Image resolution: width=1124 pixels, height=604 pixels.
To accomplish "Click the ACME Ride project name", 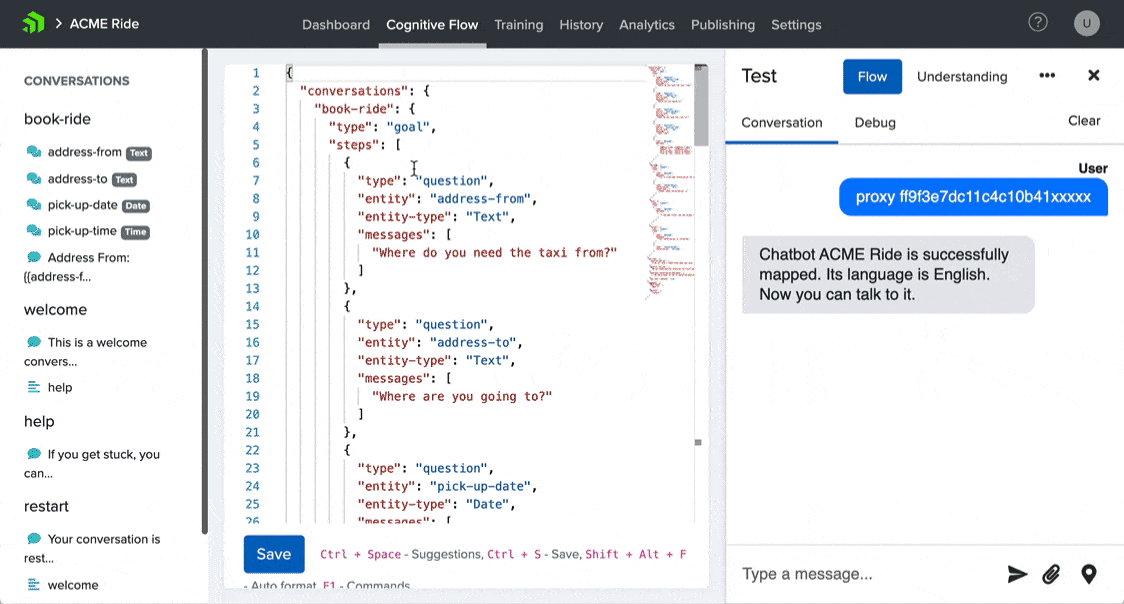I will click(104, 24).
